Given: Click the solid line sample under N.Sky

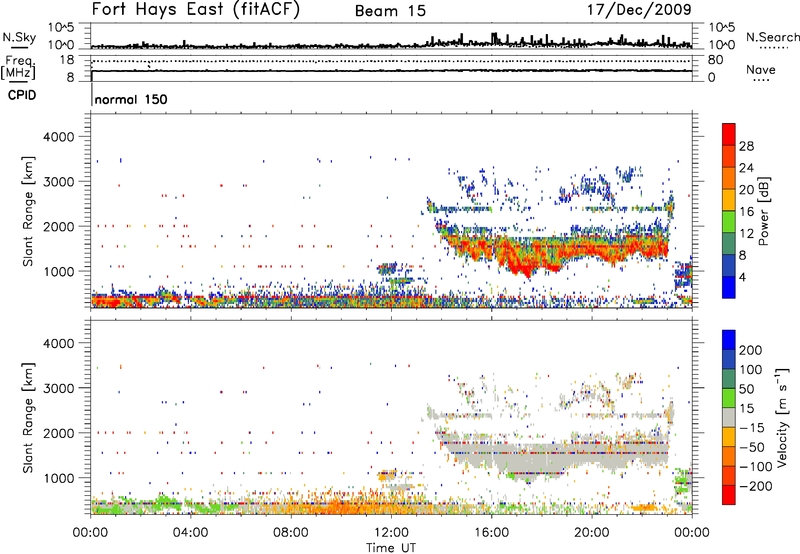Looking at the screenshot, I should click(x=19, y=47).
